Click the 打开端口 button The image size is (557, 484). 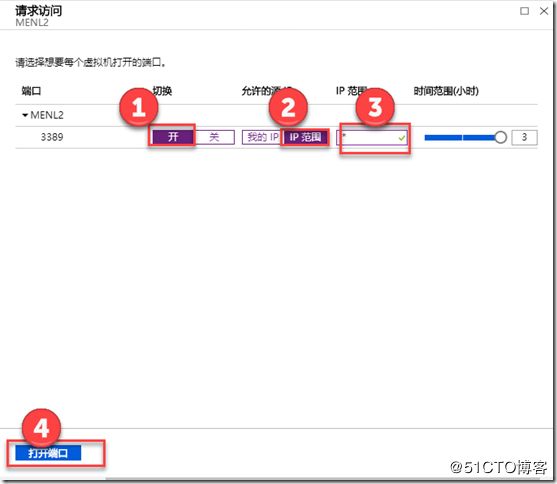pyautogui.click(x=48, y=453)
